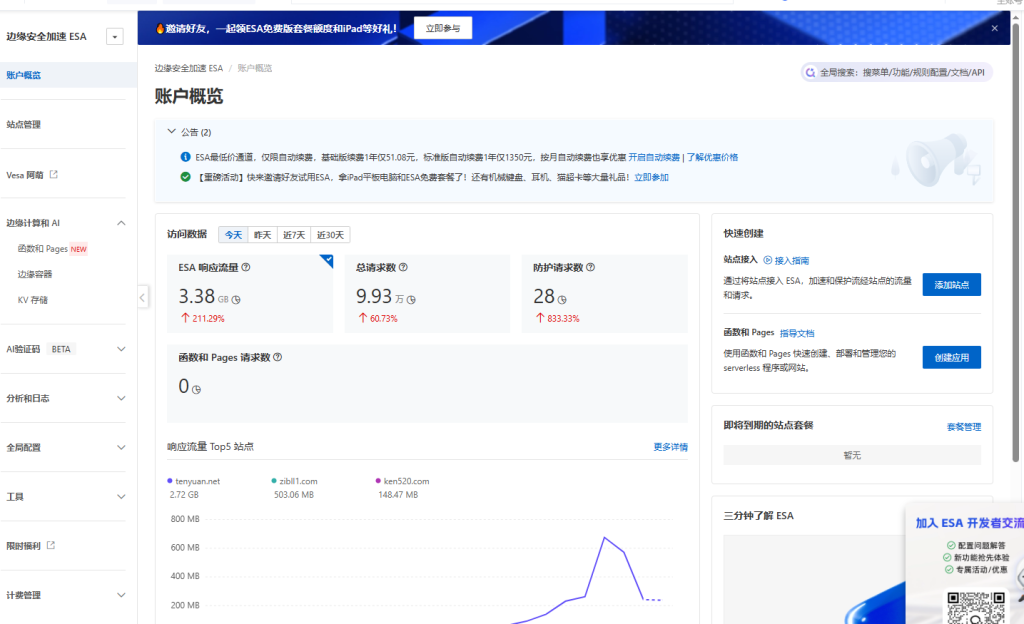Click 接入指南 link
Image resolution: width=1024 pixels, height=624 pixels.
(x=792, y=260)
